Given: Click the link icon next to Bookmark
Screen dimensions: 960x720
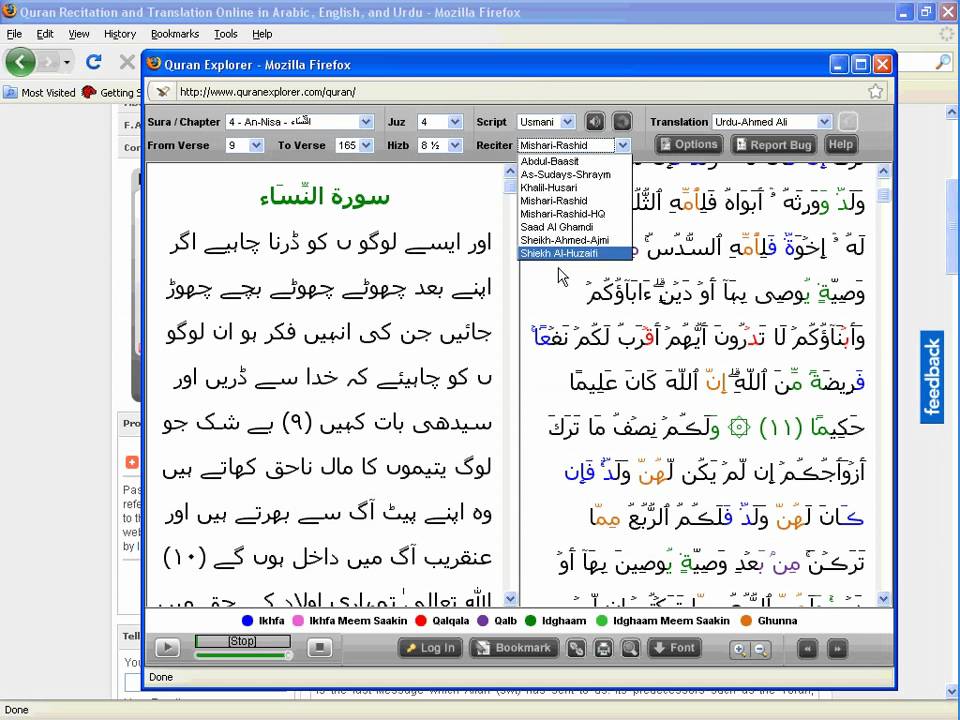Looking at the screenshot, I should 576,648.
